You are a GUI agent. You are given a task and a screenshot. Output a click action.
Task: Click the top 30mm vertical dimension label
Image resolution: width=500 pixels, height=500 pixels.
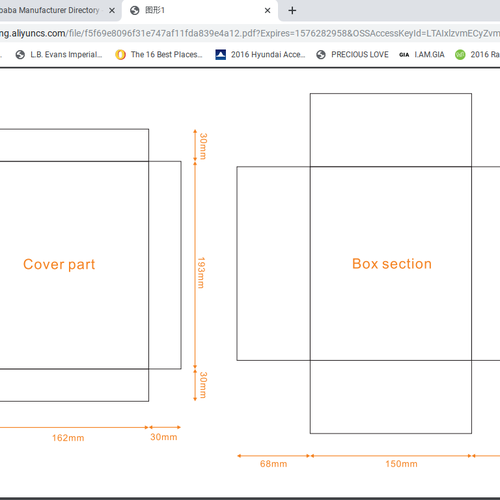coord(203,146)
